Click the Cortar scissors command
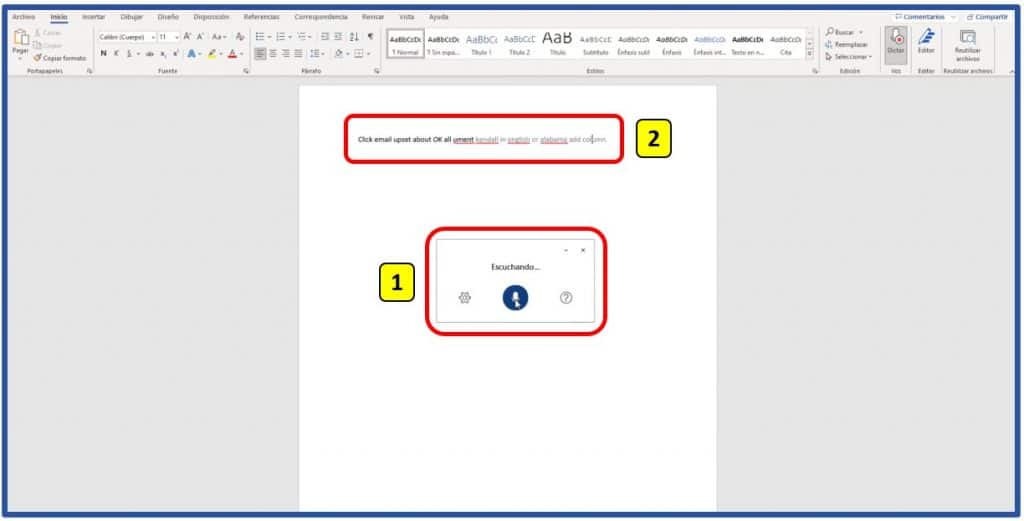Screen dimensions: 1024x521 (48, 33)
